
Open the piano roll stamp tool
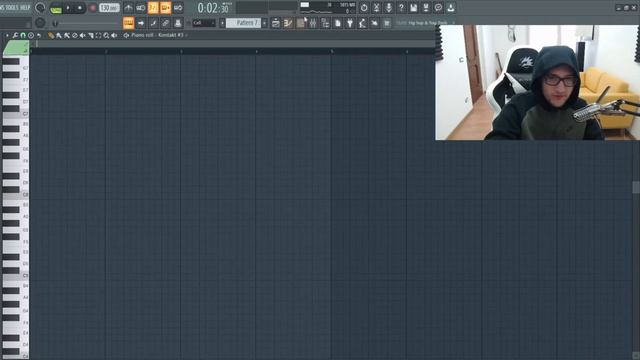point(31,36)
